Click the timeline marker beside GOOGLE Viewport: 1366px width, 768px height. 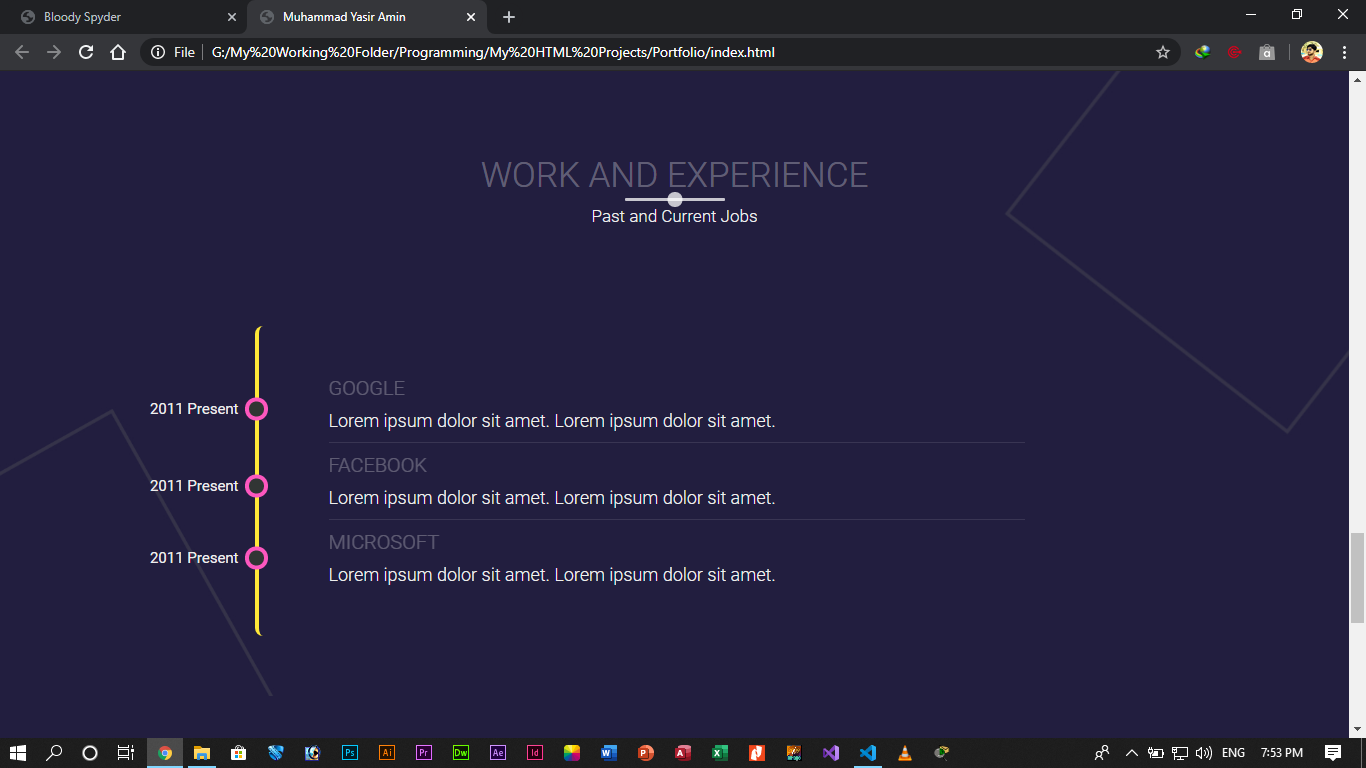click(256, 409)
